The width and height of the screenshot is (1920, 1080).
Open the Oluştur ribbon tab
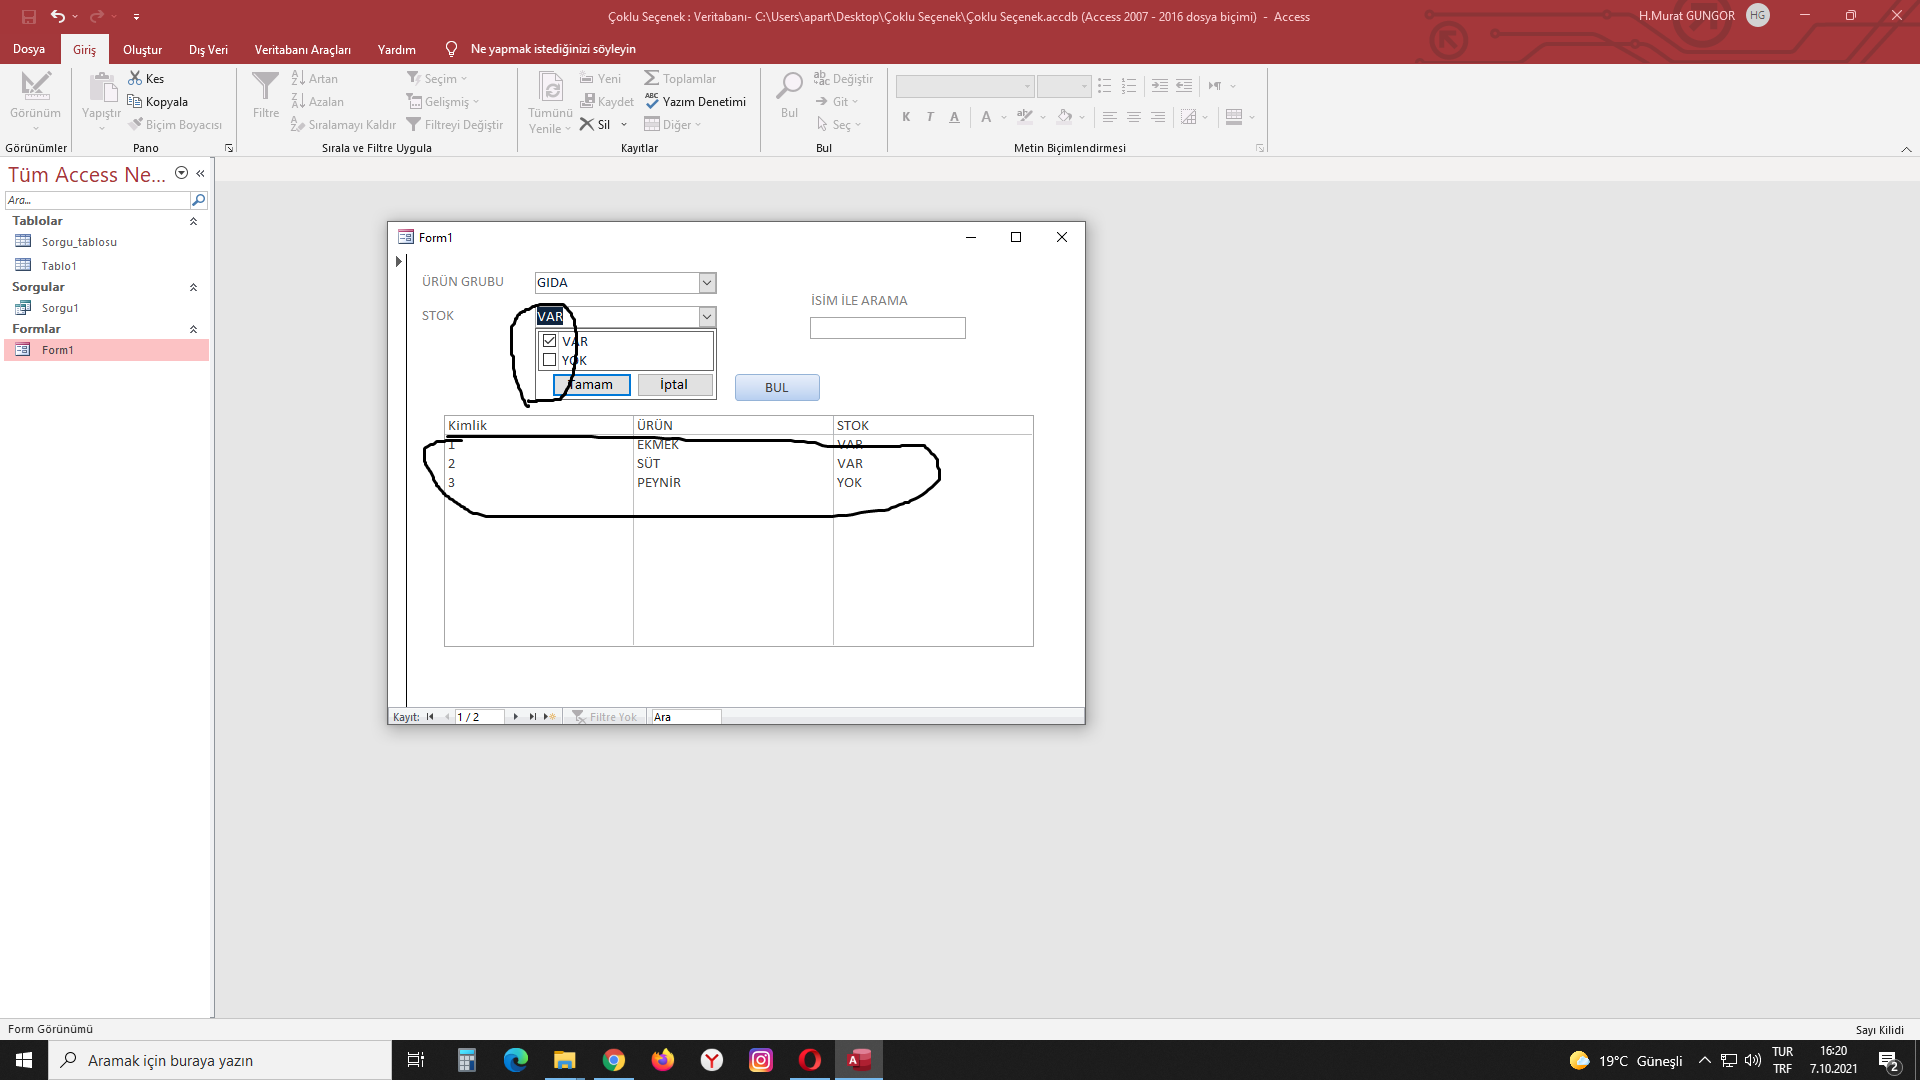(x=142, y=49)
